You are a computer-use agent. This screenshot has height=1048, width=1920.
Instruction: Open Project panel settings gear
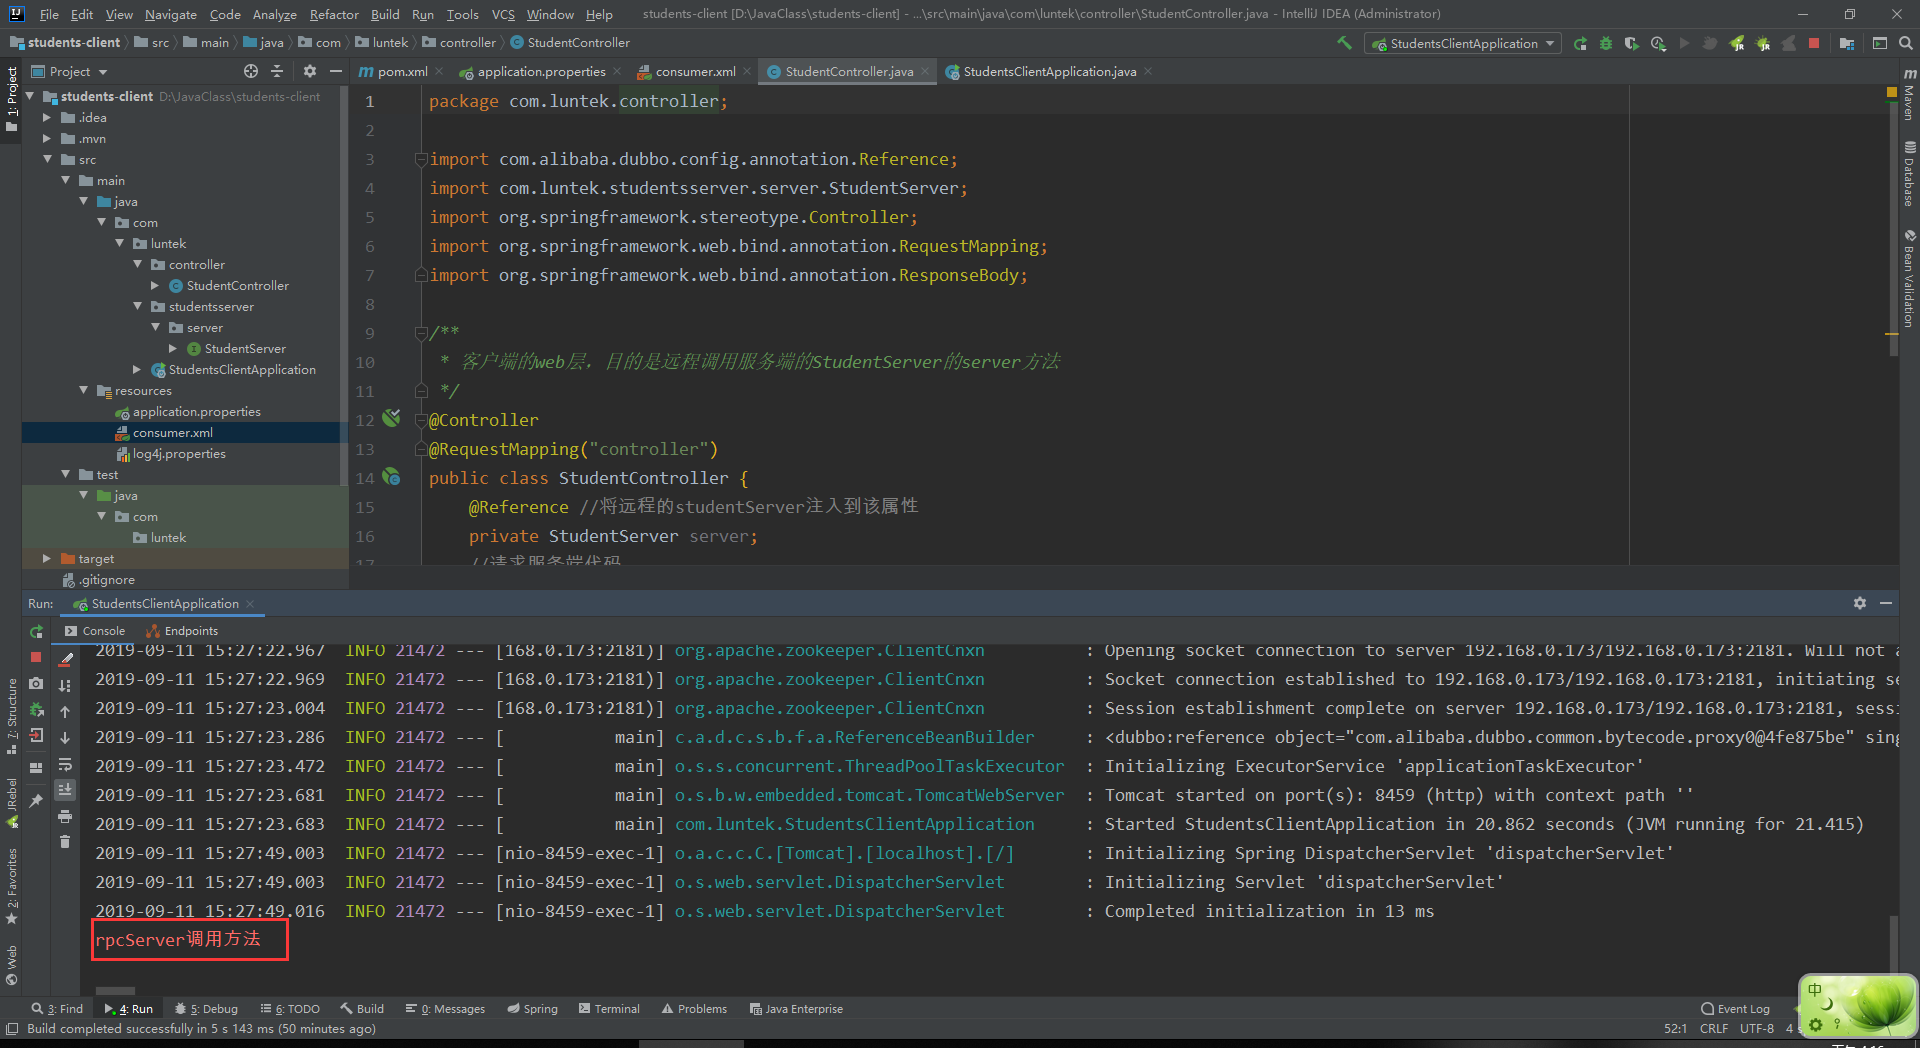tap(310, 71)
